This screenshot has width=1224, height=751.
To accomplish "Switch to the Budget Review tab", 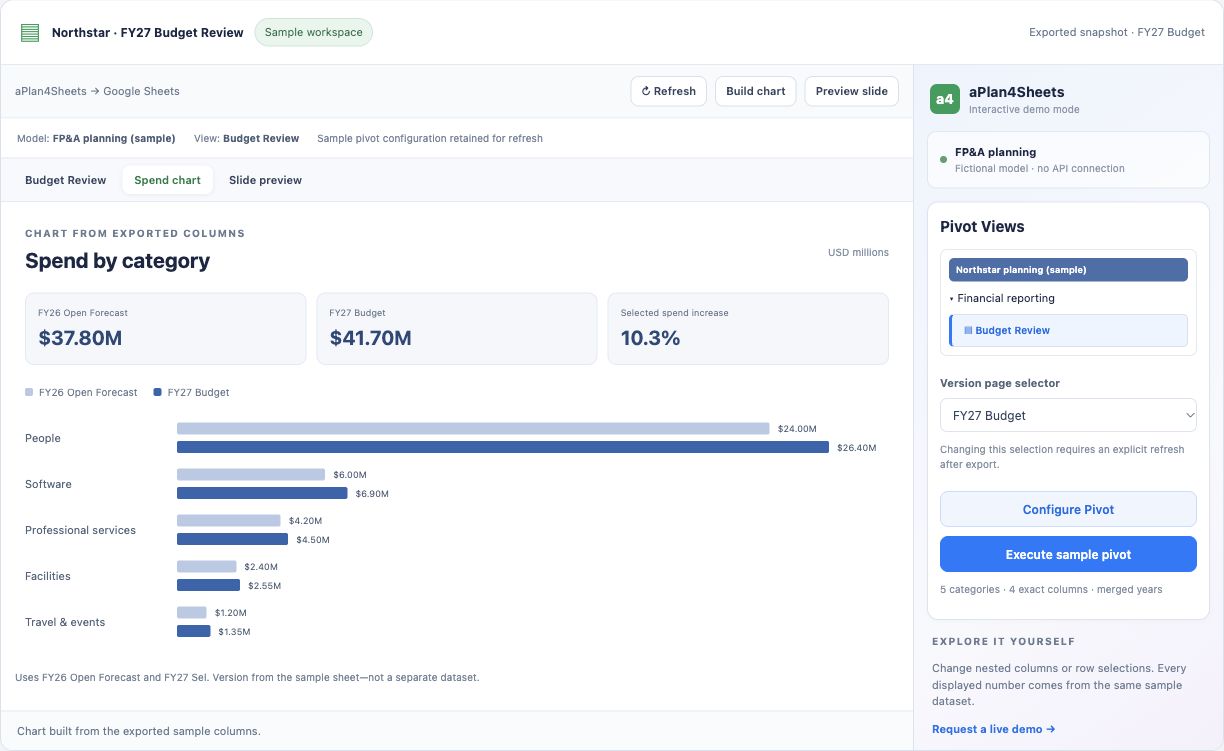I will coord(66,180).
